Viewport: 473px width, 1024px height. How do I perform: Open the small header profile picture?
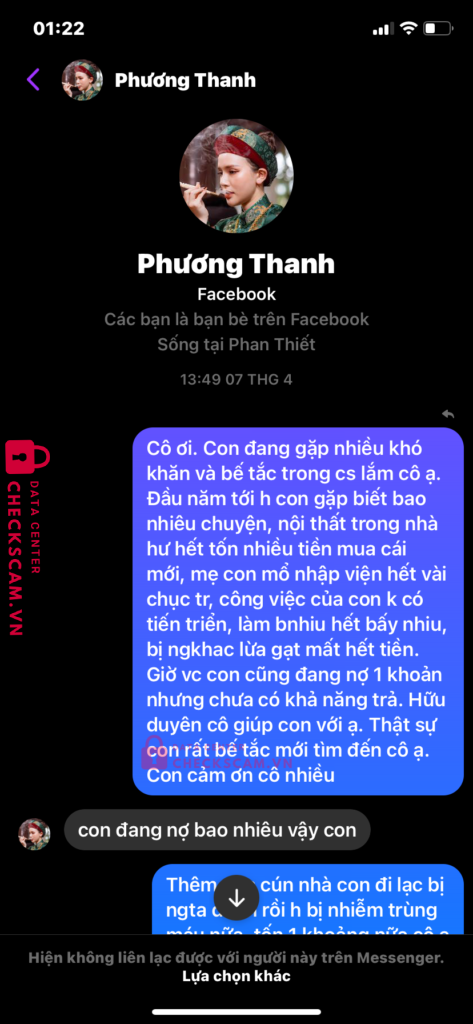(82, 80)
